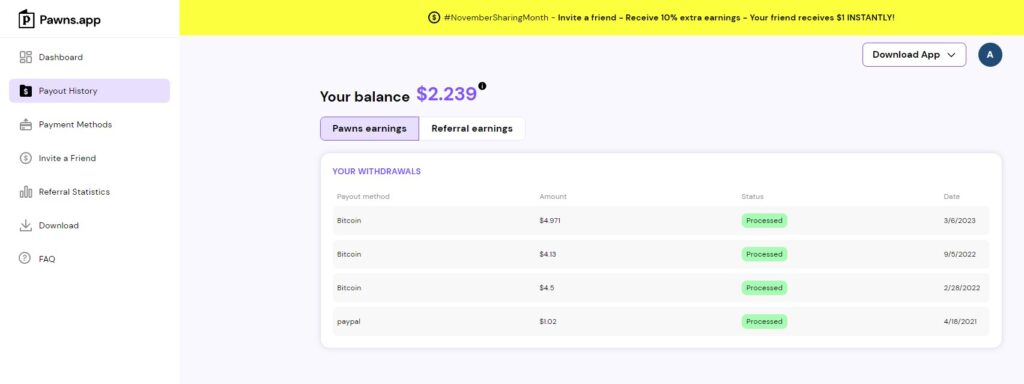Image resolution: width=1024 pixels, height=384 pixels.
Task: Click Bitcoin in the $4.5 row
Action: pyautogui.click(x=349, y=288)
